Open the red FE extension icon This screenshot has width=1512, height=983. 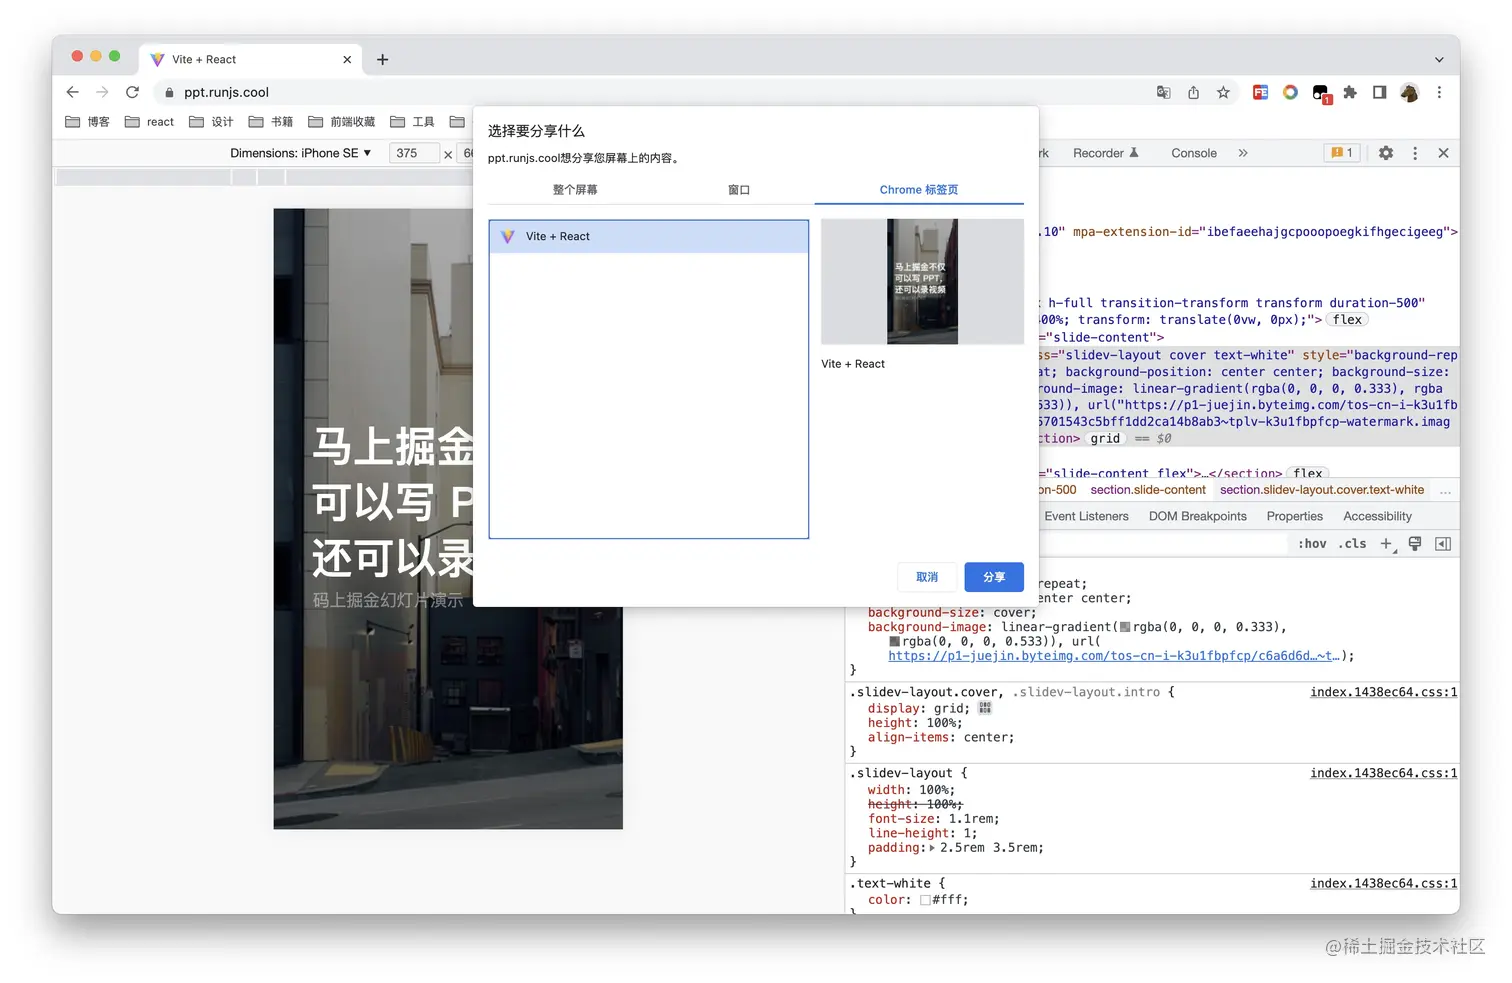point(1260,92)
